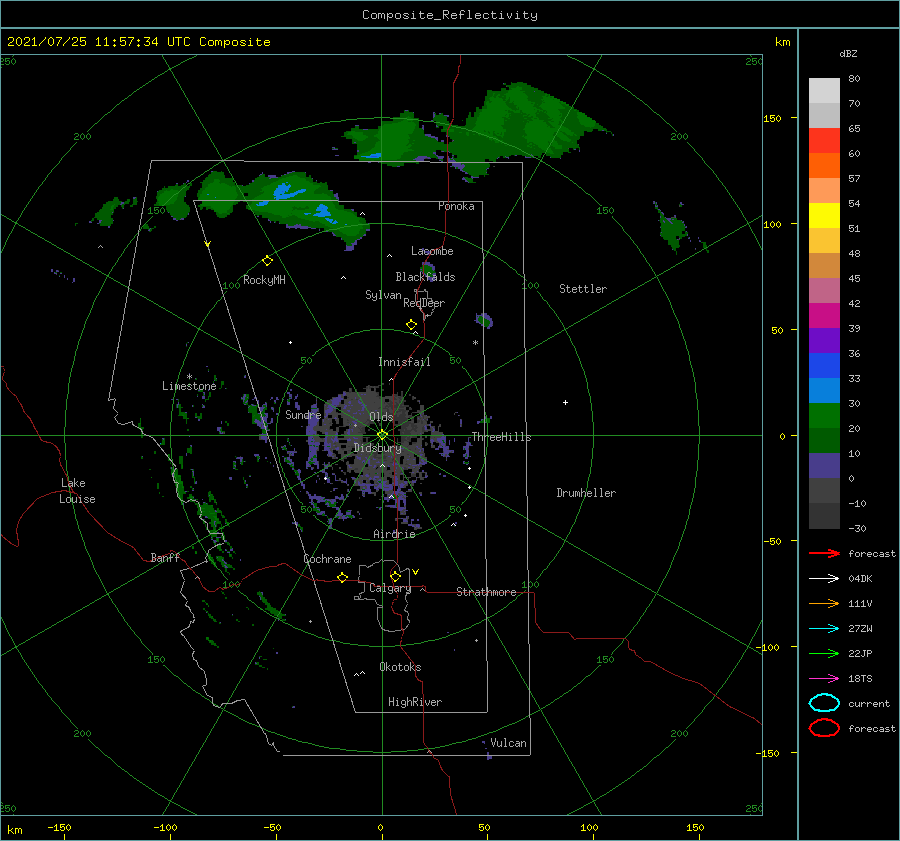Click the white 04DK arrow in legend
Viewport: 900px width, 841px height.
pyautogui.click(x=824, y=578)
